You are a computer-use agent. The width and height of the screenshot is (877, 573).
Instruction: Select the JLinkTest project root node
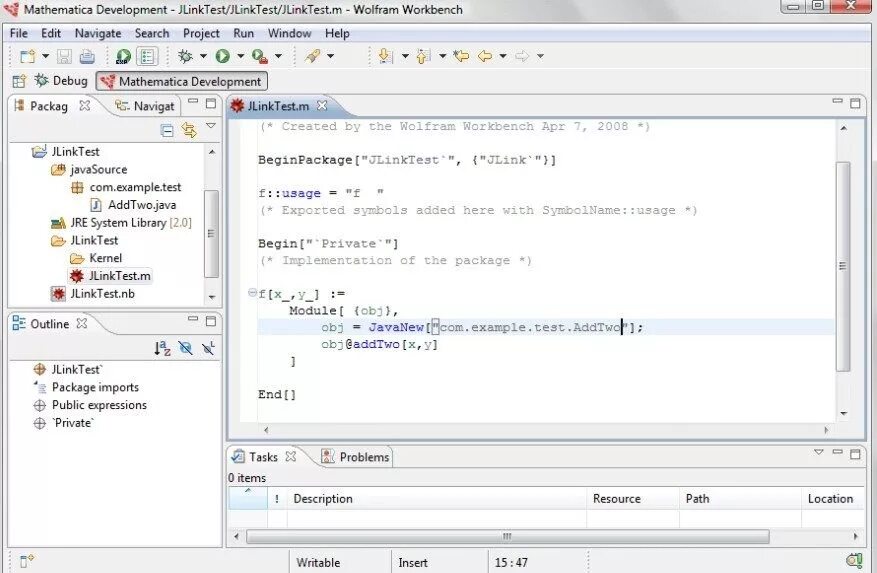tap(65, 152)
